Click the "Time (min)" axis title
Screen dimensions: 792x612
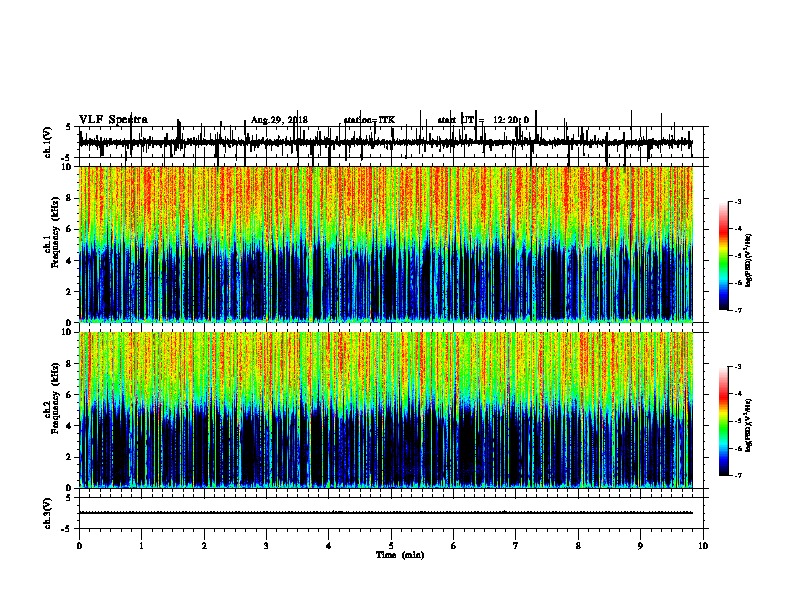click(400, 555)
